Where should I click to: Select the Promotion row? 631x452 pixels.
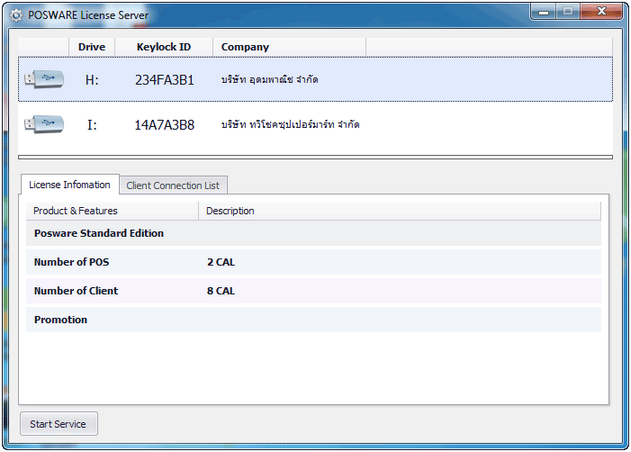pos(61,320)
